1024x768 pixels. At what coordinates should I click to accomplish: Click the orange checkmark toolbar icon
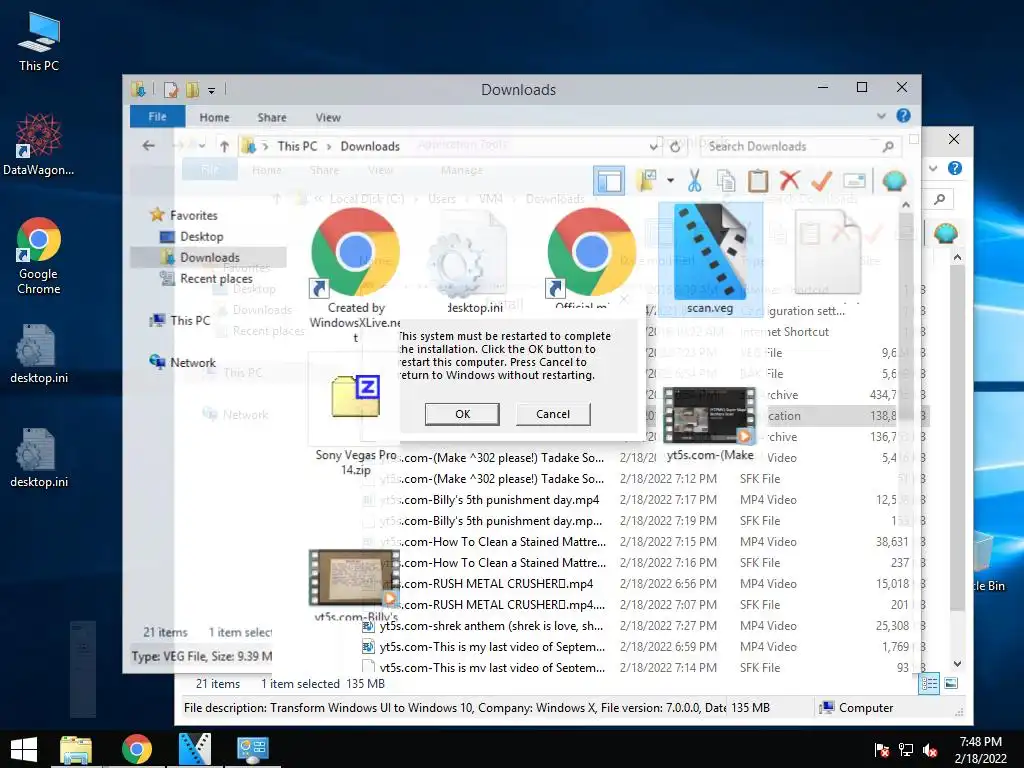point(822,180)
